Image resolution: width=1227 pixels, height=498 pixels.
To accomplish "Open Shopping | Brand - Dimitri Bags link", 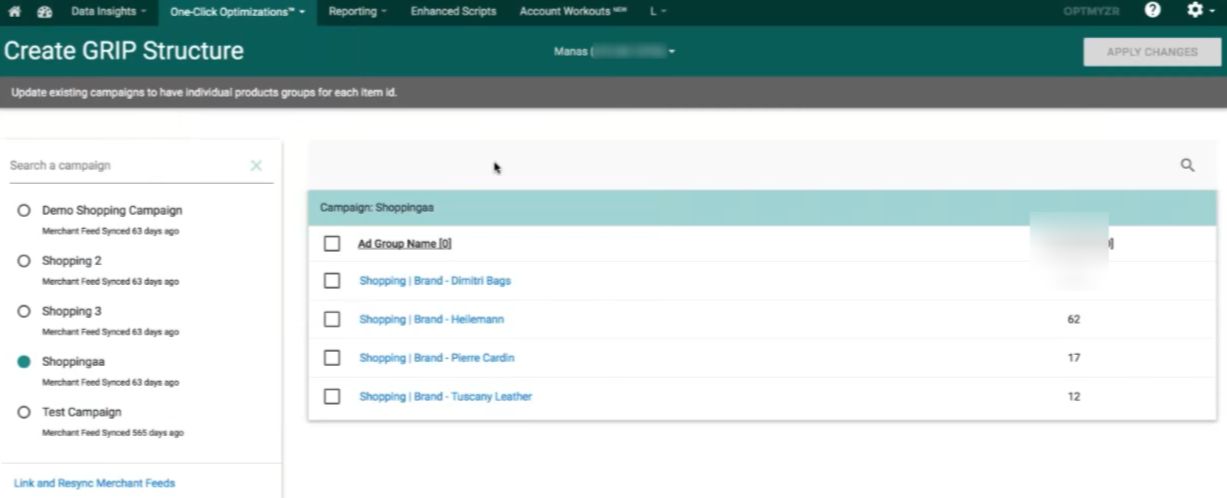I will click(435, 281).
